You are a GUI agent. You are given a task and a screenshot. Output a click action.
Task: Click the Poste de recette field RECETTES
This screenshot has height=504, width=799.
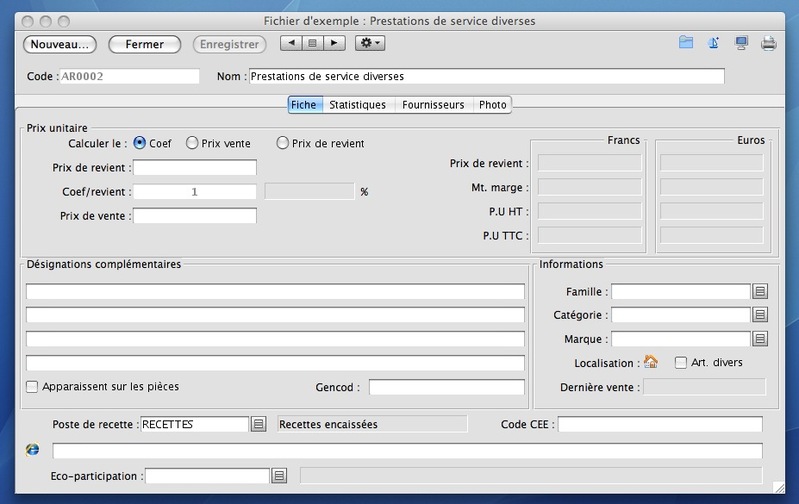click(195, 424)
